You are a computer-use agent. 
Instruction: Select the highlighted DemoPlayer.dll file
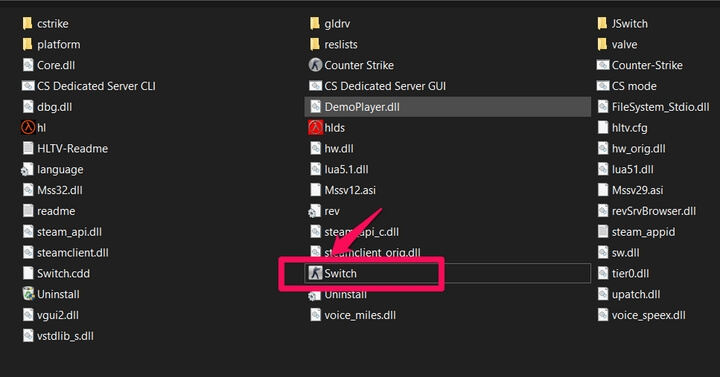pyautogui.click(x=448, y=107)
